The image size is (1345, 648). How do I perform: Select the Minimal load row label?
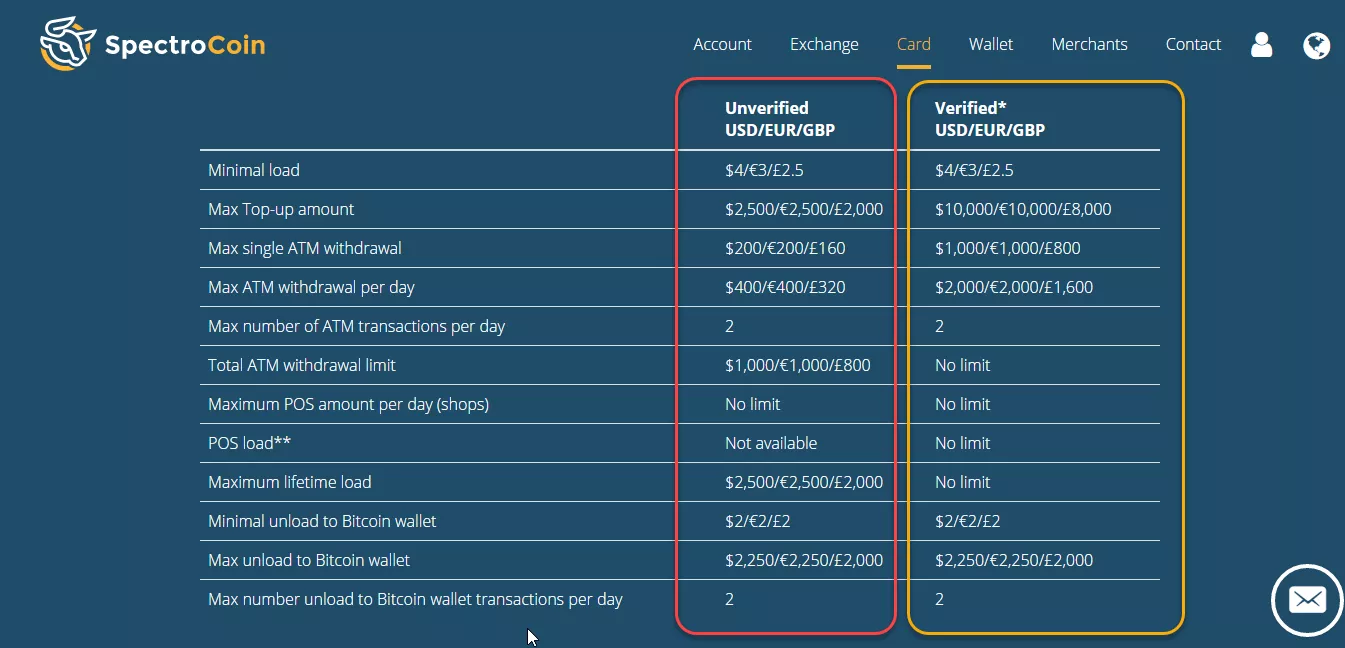click(254, 170)
